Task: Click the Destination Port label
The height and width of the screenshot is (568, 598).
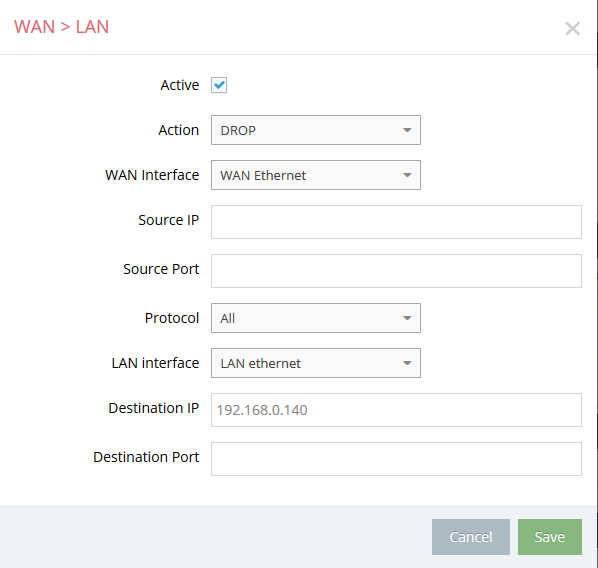Action: coord(146,457)
